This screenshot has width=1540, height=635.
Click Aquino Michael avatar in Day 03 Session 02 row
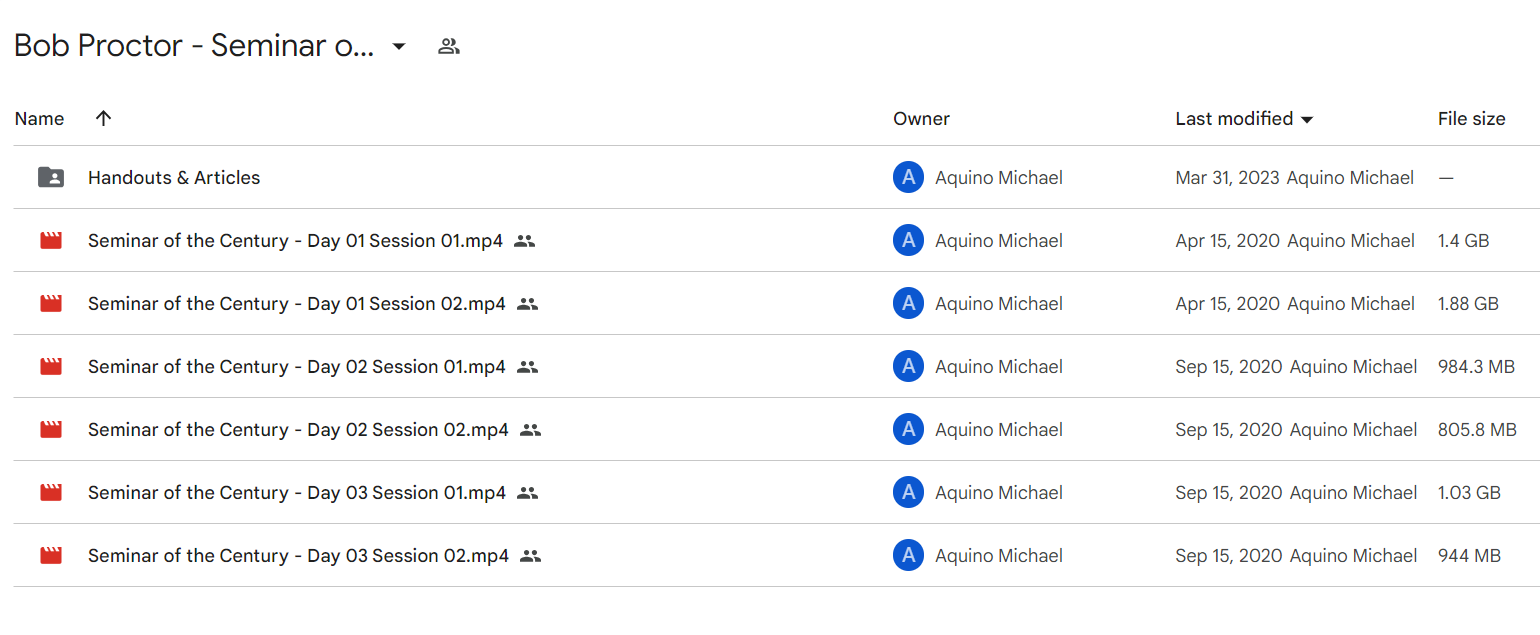tap(908, 556)
